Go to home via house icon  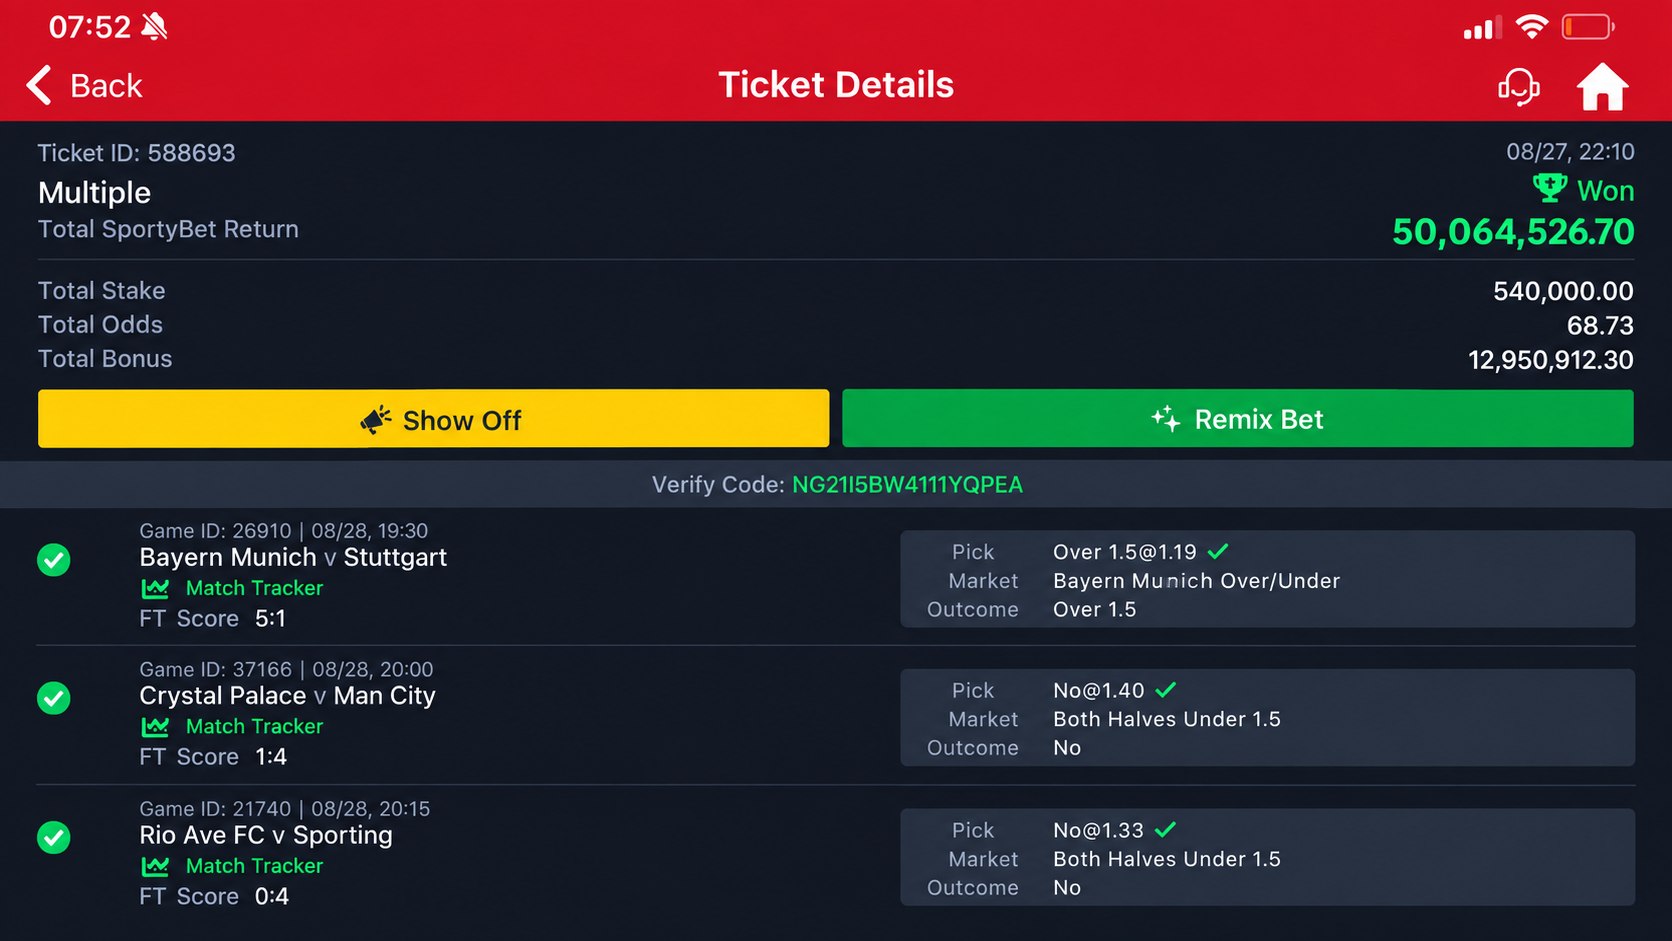click(x=1603, y=87)
